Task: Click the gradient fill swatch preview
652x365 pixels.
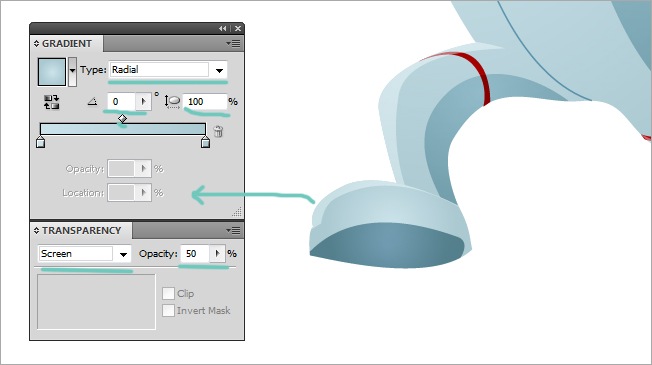Action: [52, 72]
